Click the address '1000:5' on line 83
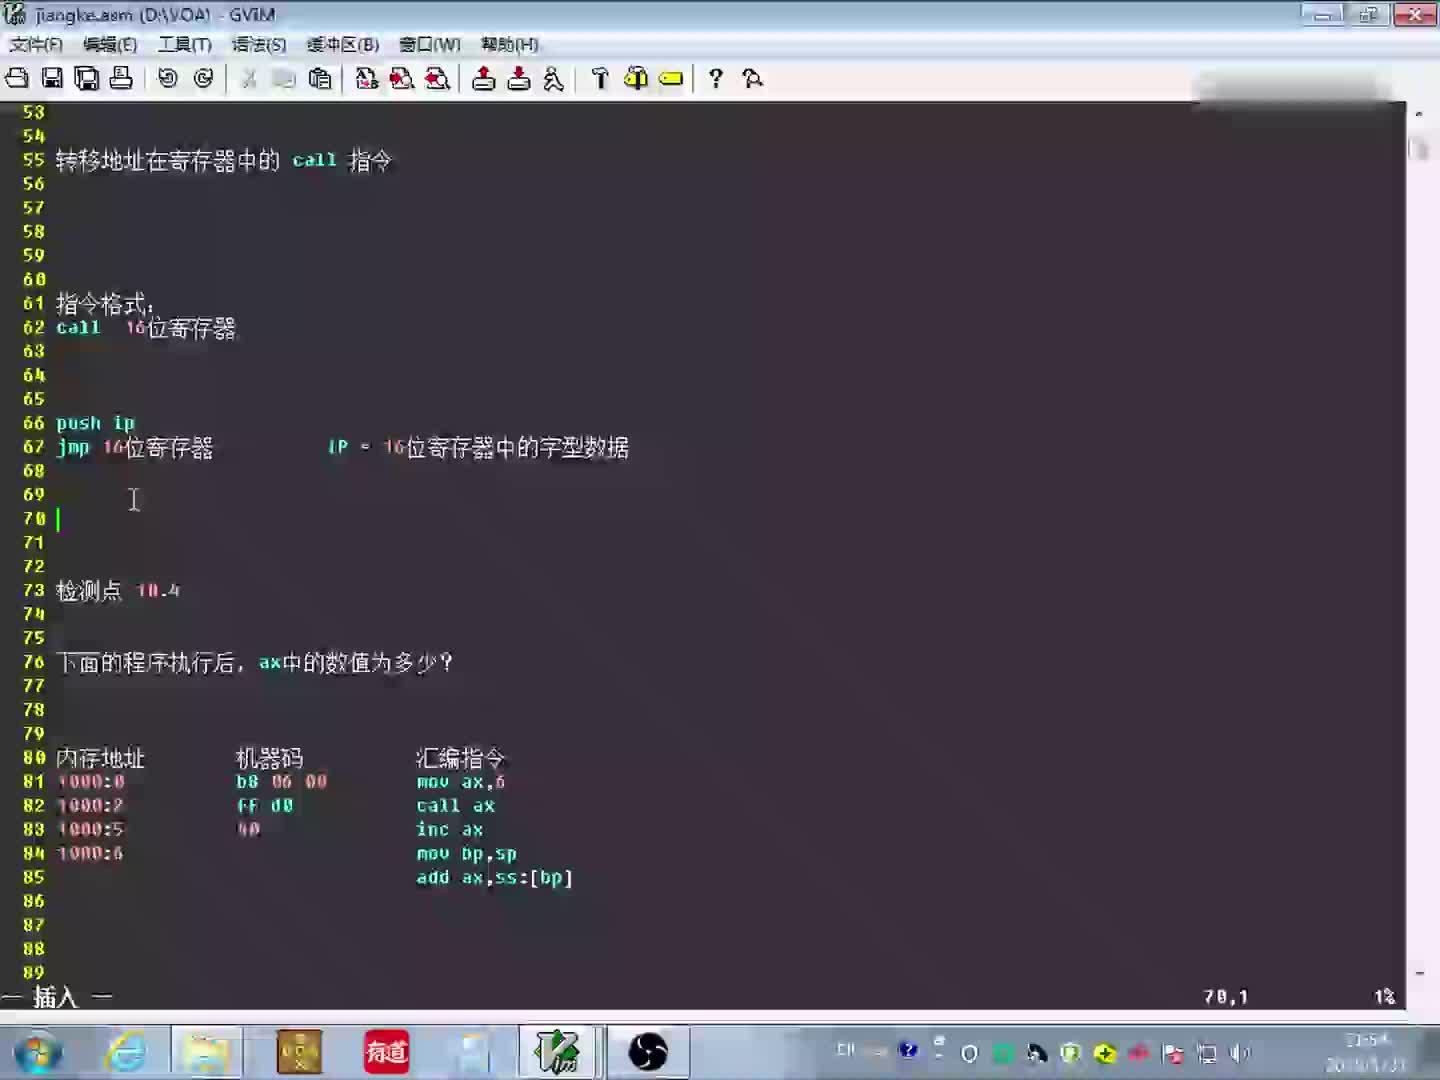Viewport: 1440px width, 1080px height. [x=91, y=830]
